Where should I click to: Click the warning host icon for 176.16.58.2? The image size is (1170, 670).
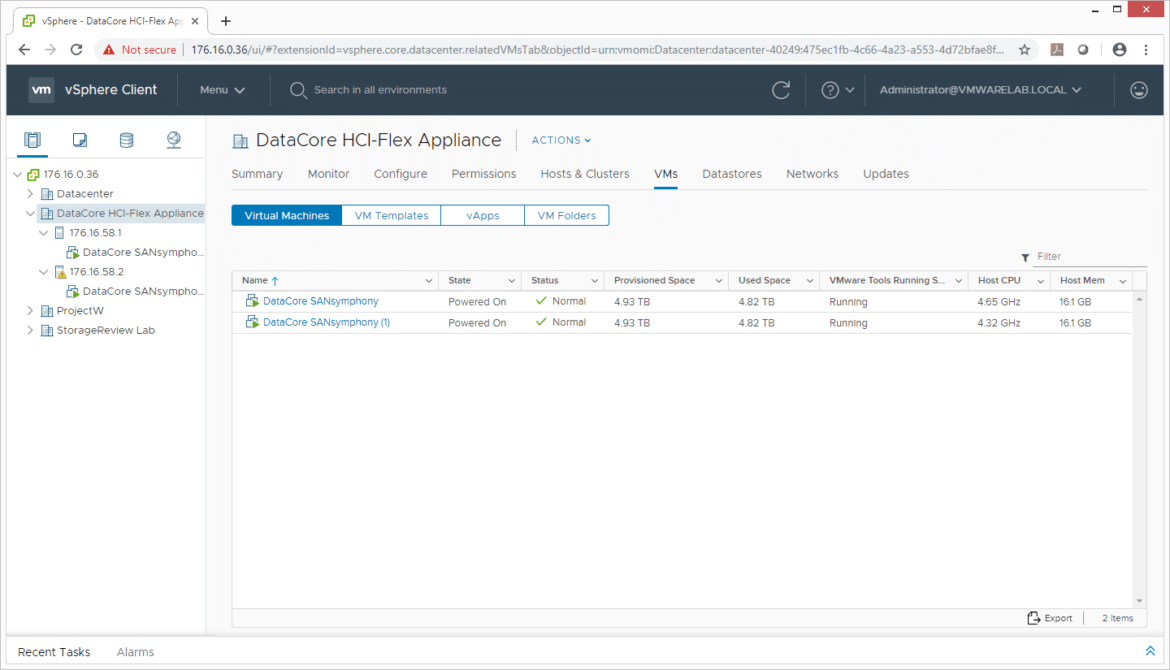(x=60, y=272)
